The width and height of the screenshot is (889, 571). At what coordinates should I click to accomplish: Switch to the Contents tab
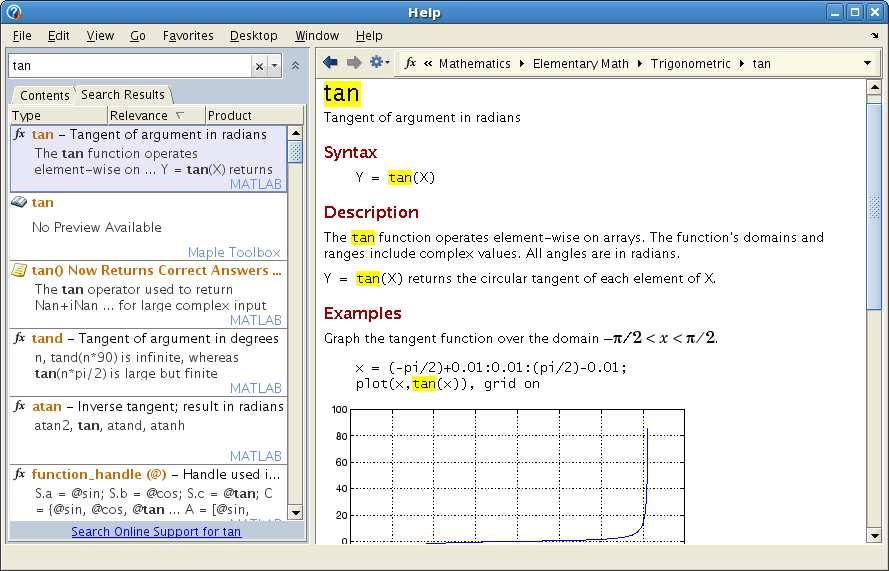tap(44, 95)
